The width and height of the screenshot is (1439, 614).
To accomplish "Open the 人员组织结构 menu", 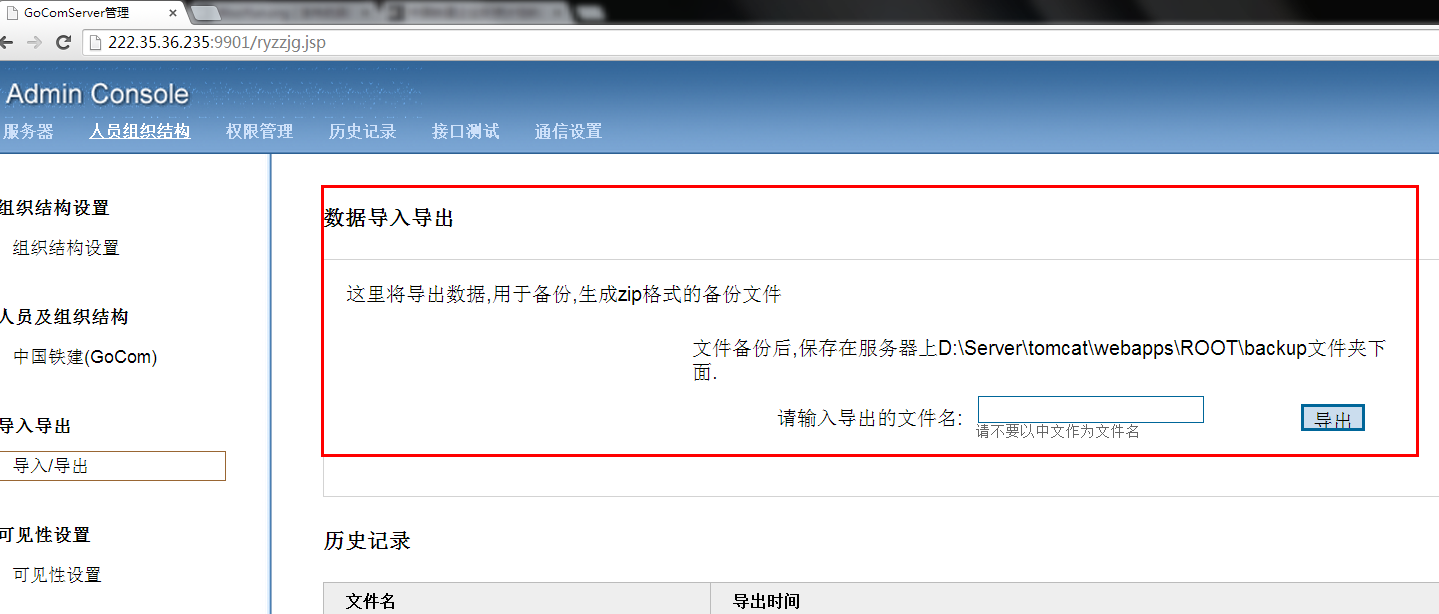I will point(140,131).
